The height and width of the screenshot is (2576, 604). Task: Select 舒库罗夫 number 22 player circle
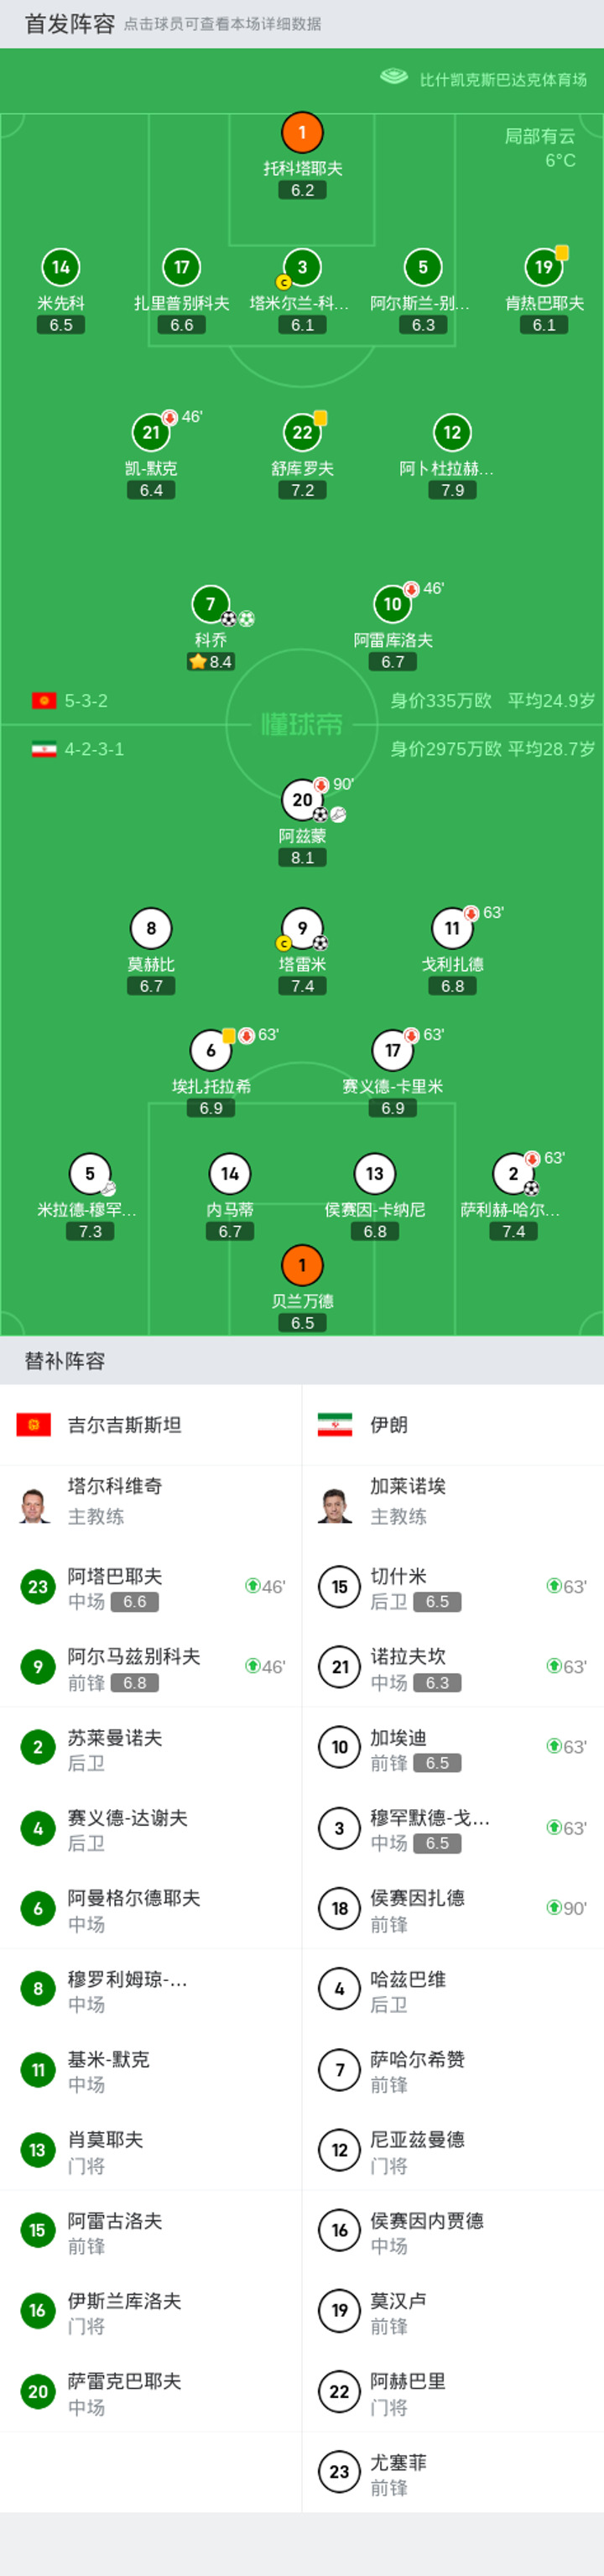302,432
